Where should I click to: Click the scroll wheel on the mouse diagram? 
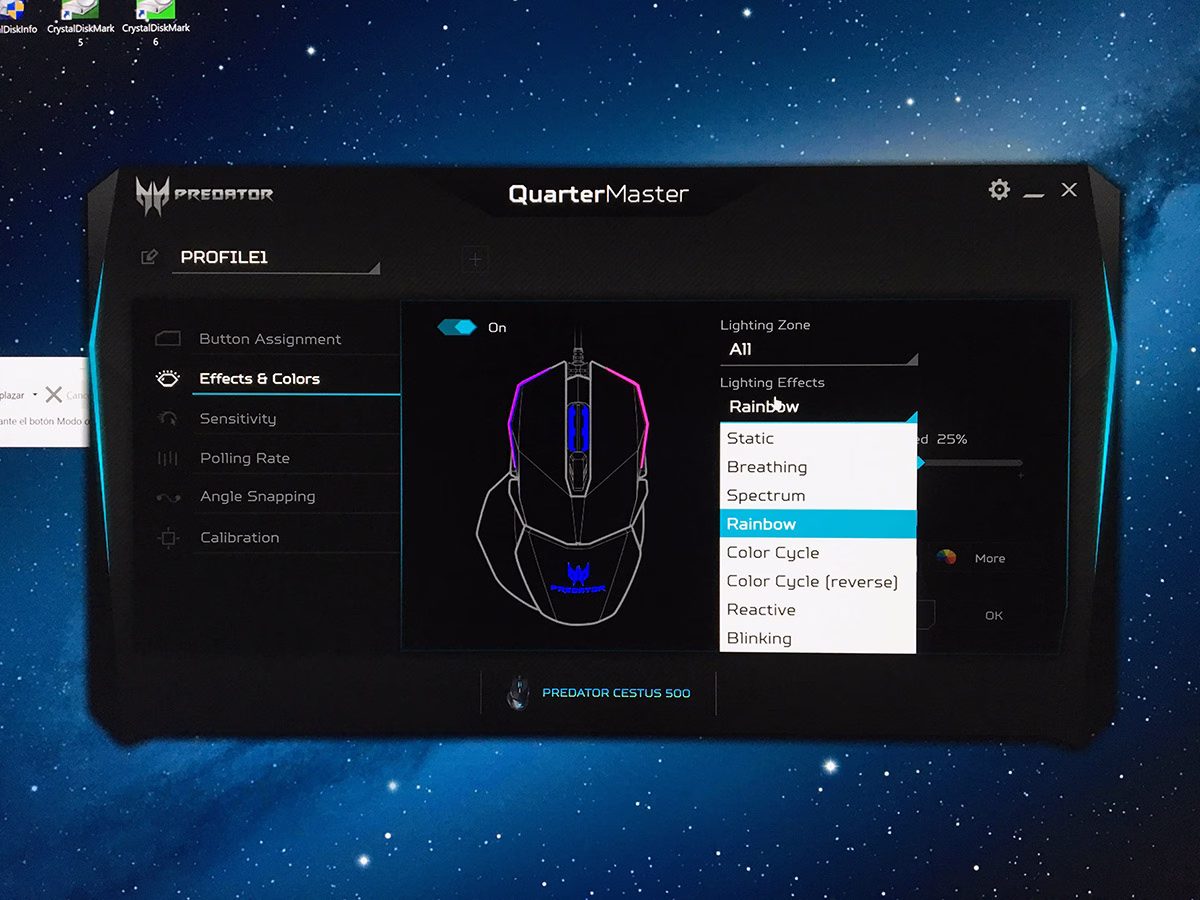point(576,427)
